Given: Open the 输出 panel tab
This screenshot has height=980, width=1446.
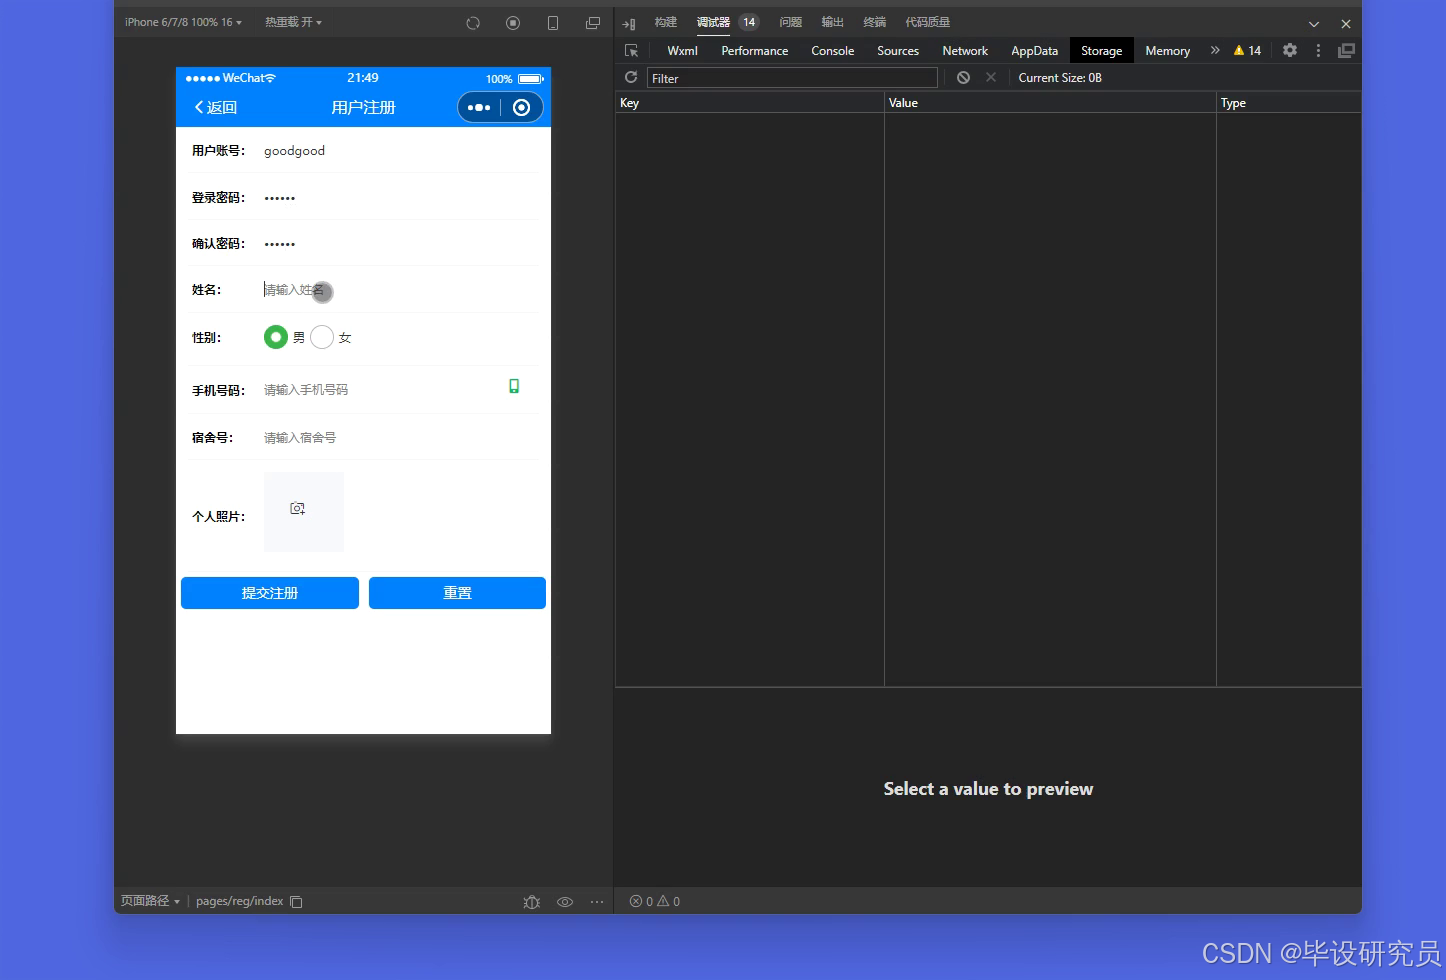Looking at the screenshot, I should tap(832, 22).
